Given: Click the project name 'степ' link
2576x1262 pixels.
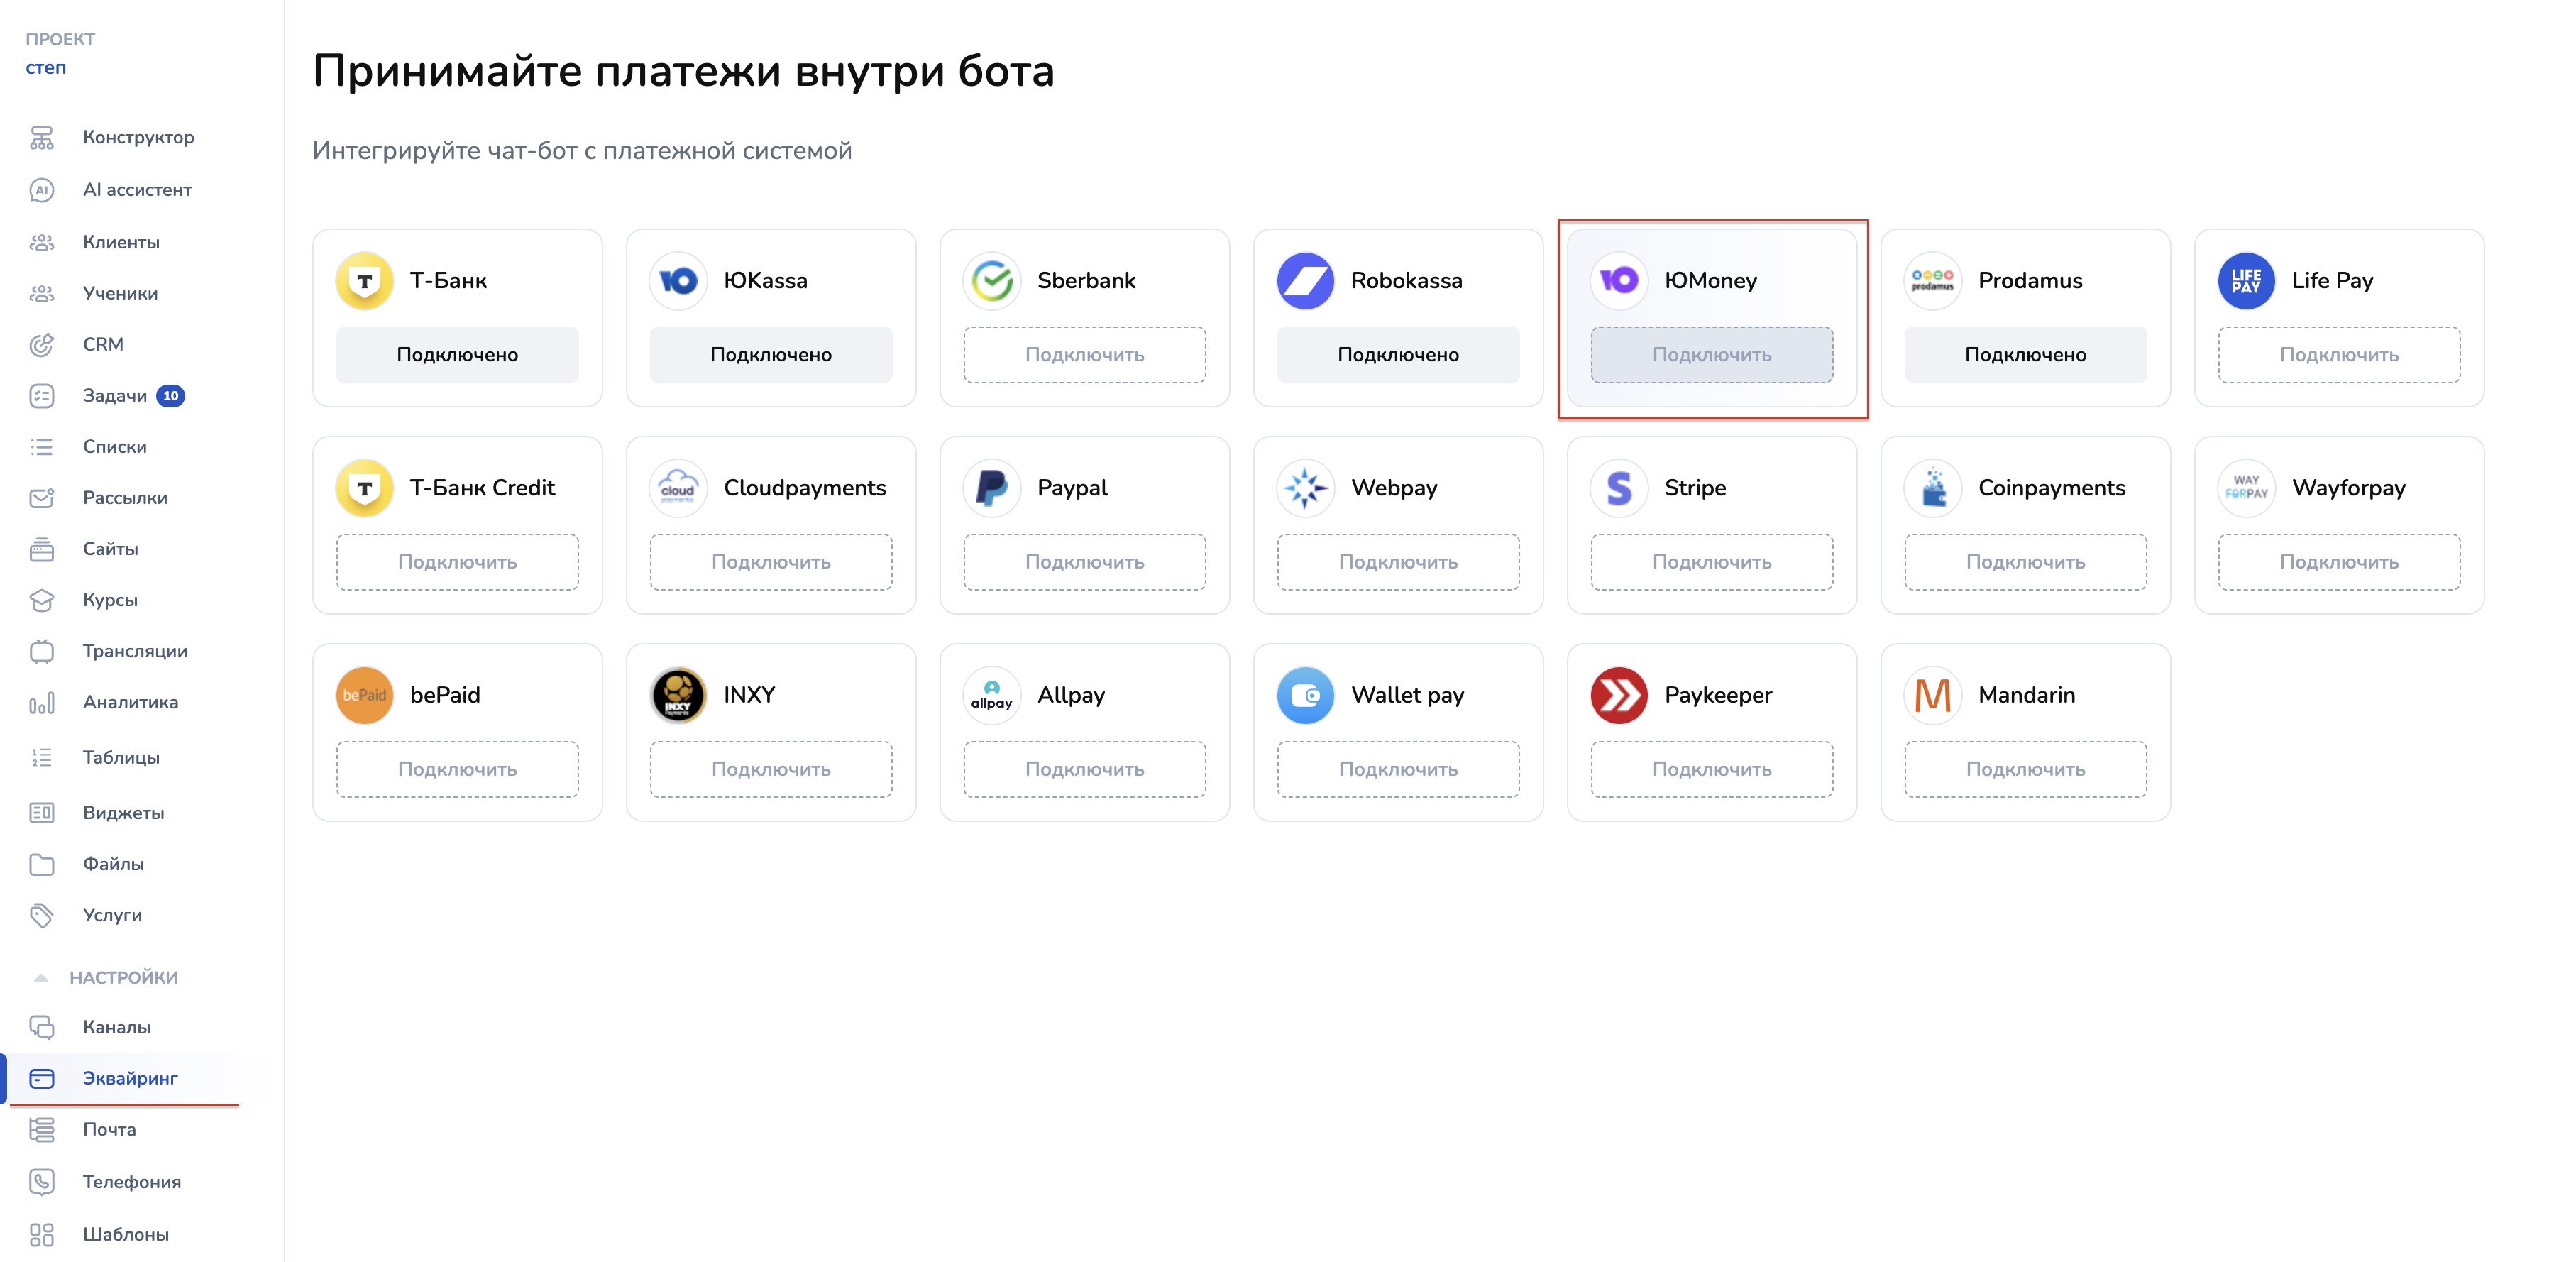Looking at the screenshot, I should click(x=46, y=68).
